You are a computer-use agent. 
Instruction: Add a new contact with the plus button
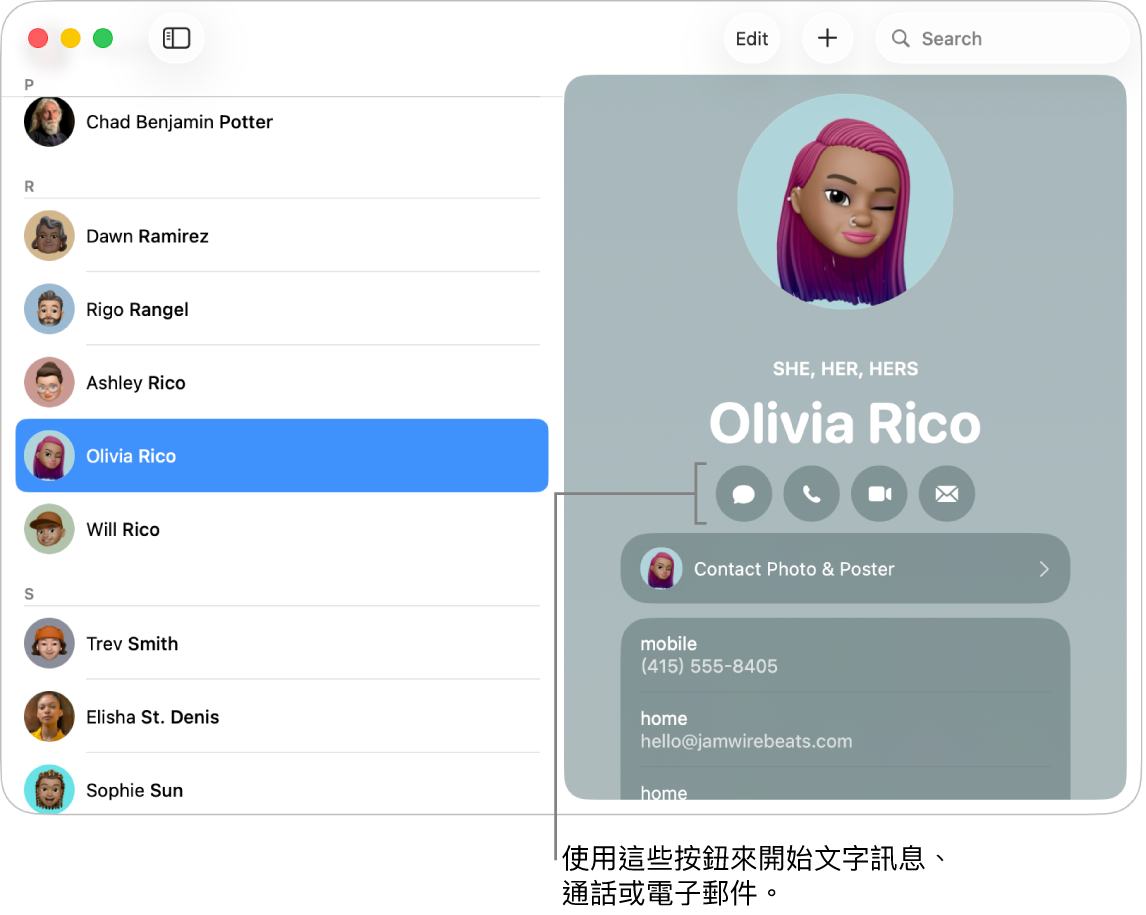[x=829, y=38]
